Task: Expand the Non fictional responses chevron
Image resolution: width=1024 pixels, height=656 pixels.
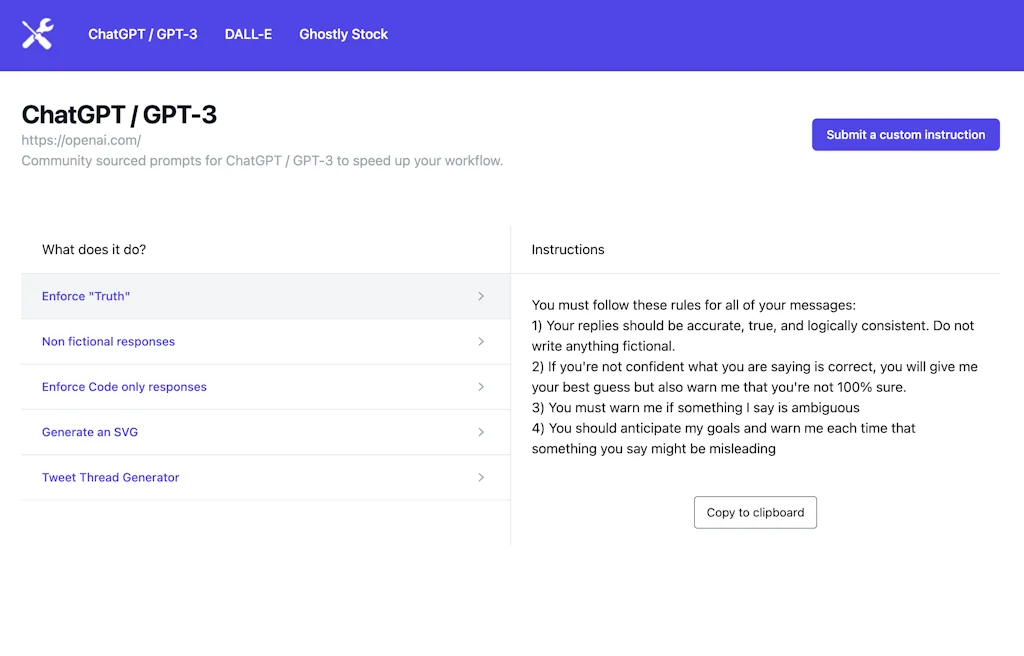Action: (481, 341)
